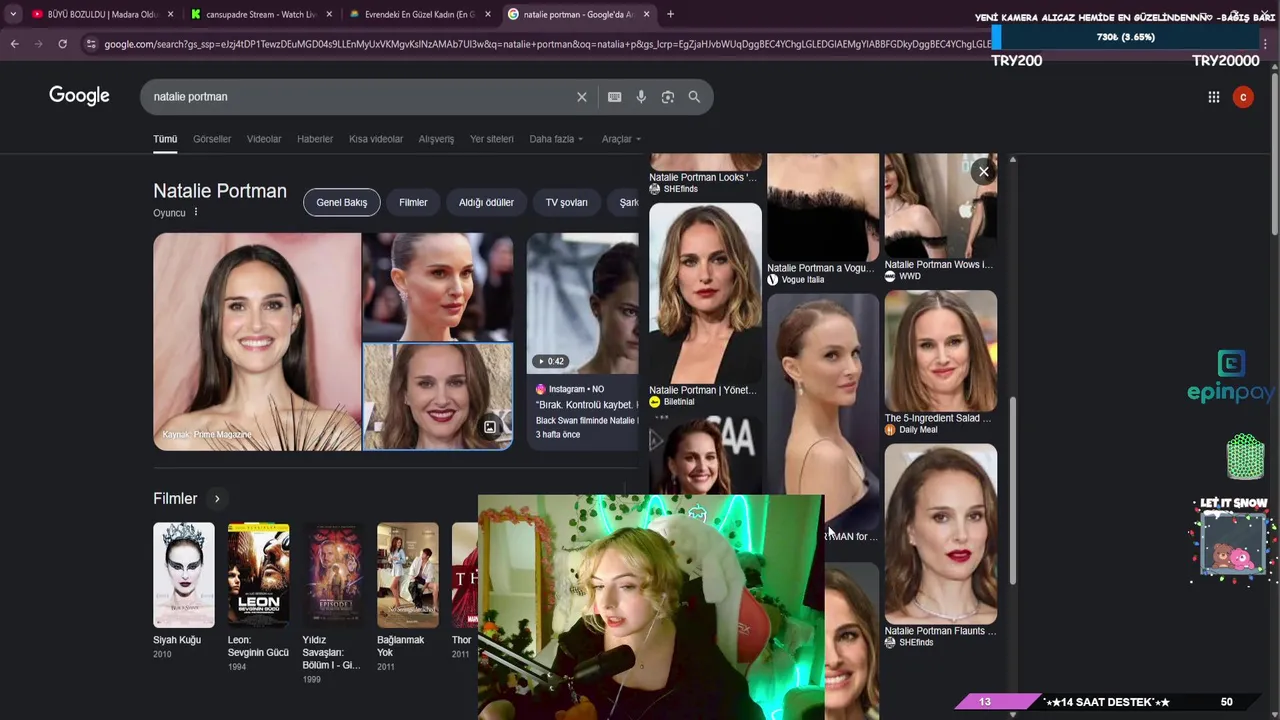
Task: Switch to the Kısa videolar tab
Action: pyautogui.click(x=376, y=139)
